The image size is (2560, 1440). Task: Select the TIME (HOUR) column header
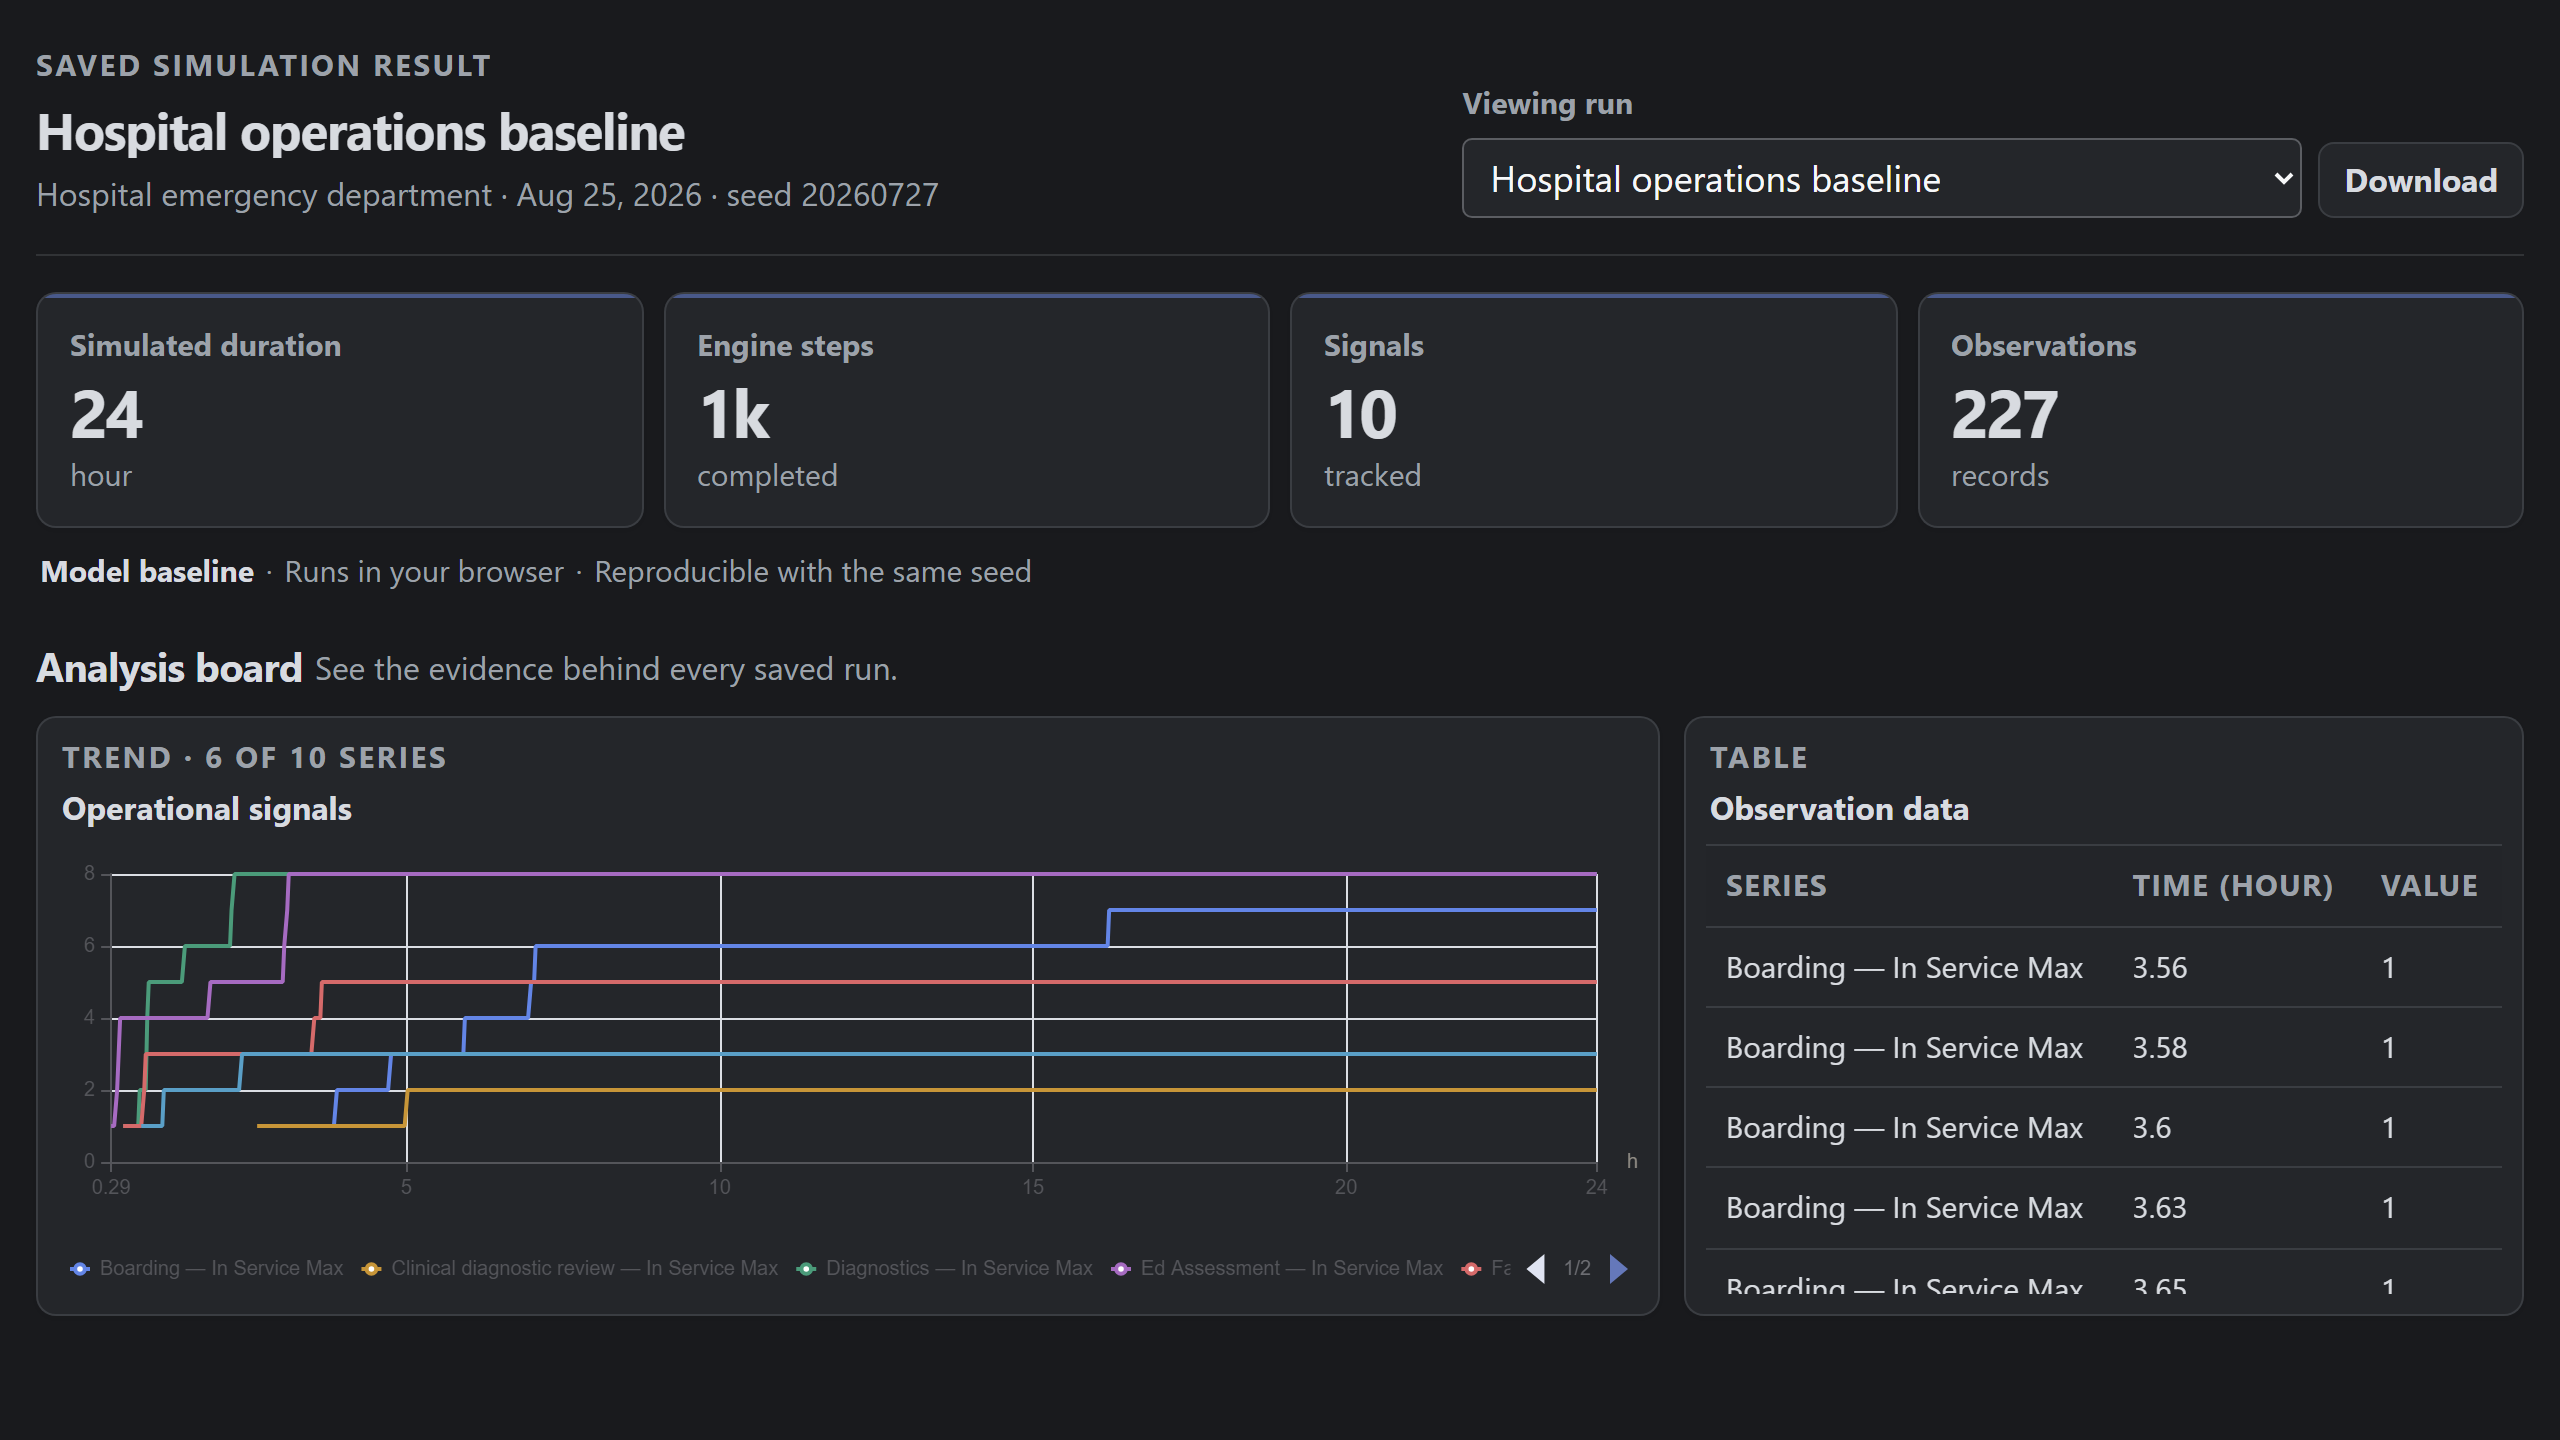coord(2233,886)
